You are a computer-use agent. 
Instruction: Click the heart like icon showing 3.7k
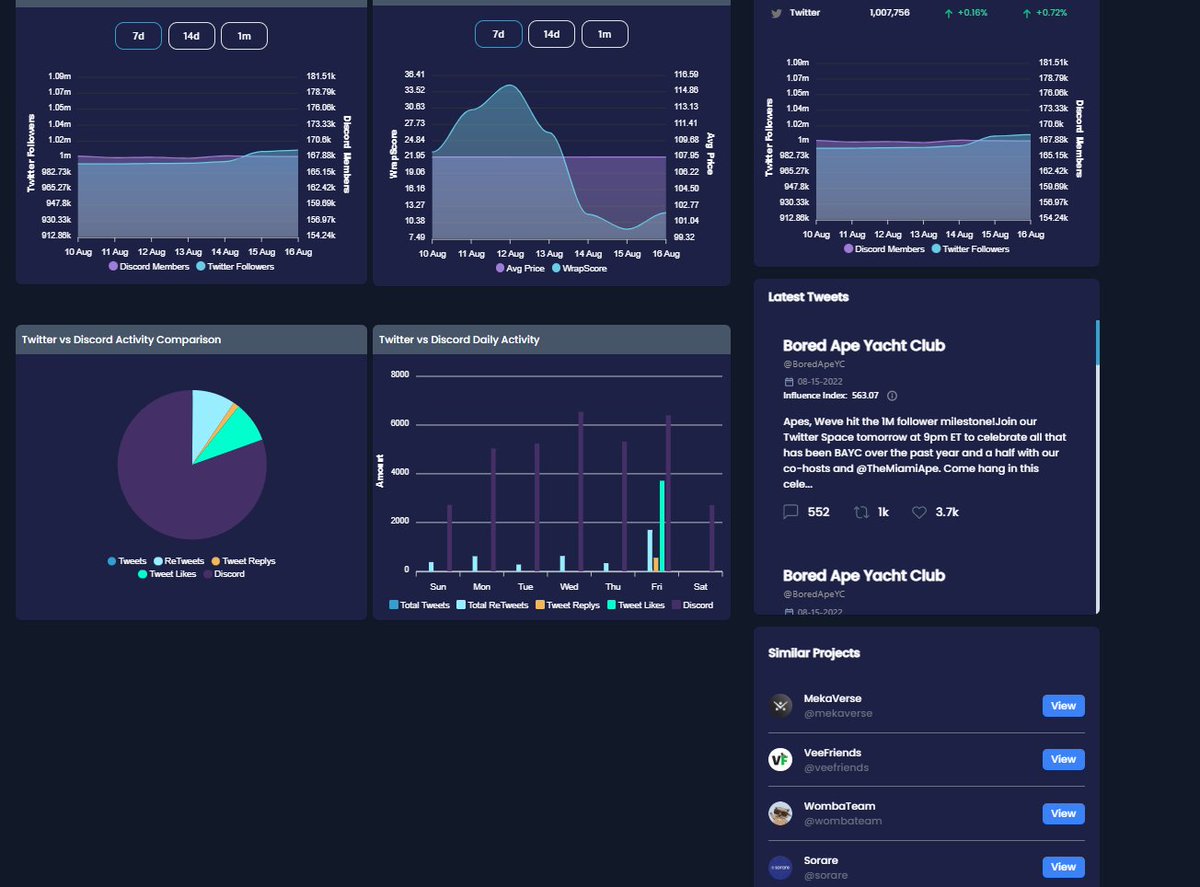(x=919, y=512)
